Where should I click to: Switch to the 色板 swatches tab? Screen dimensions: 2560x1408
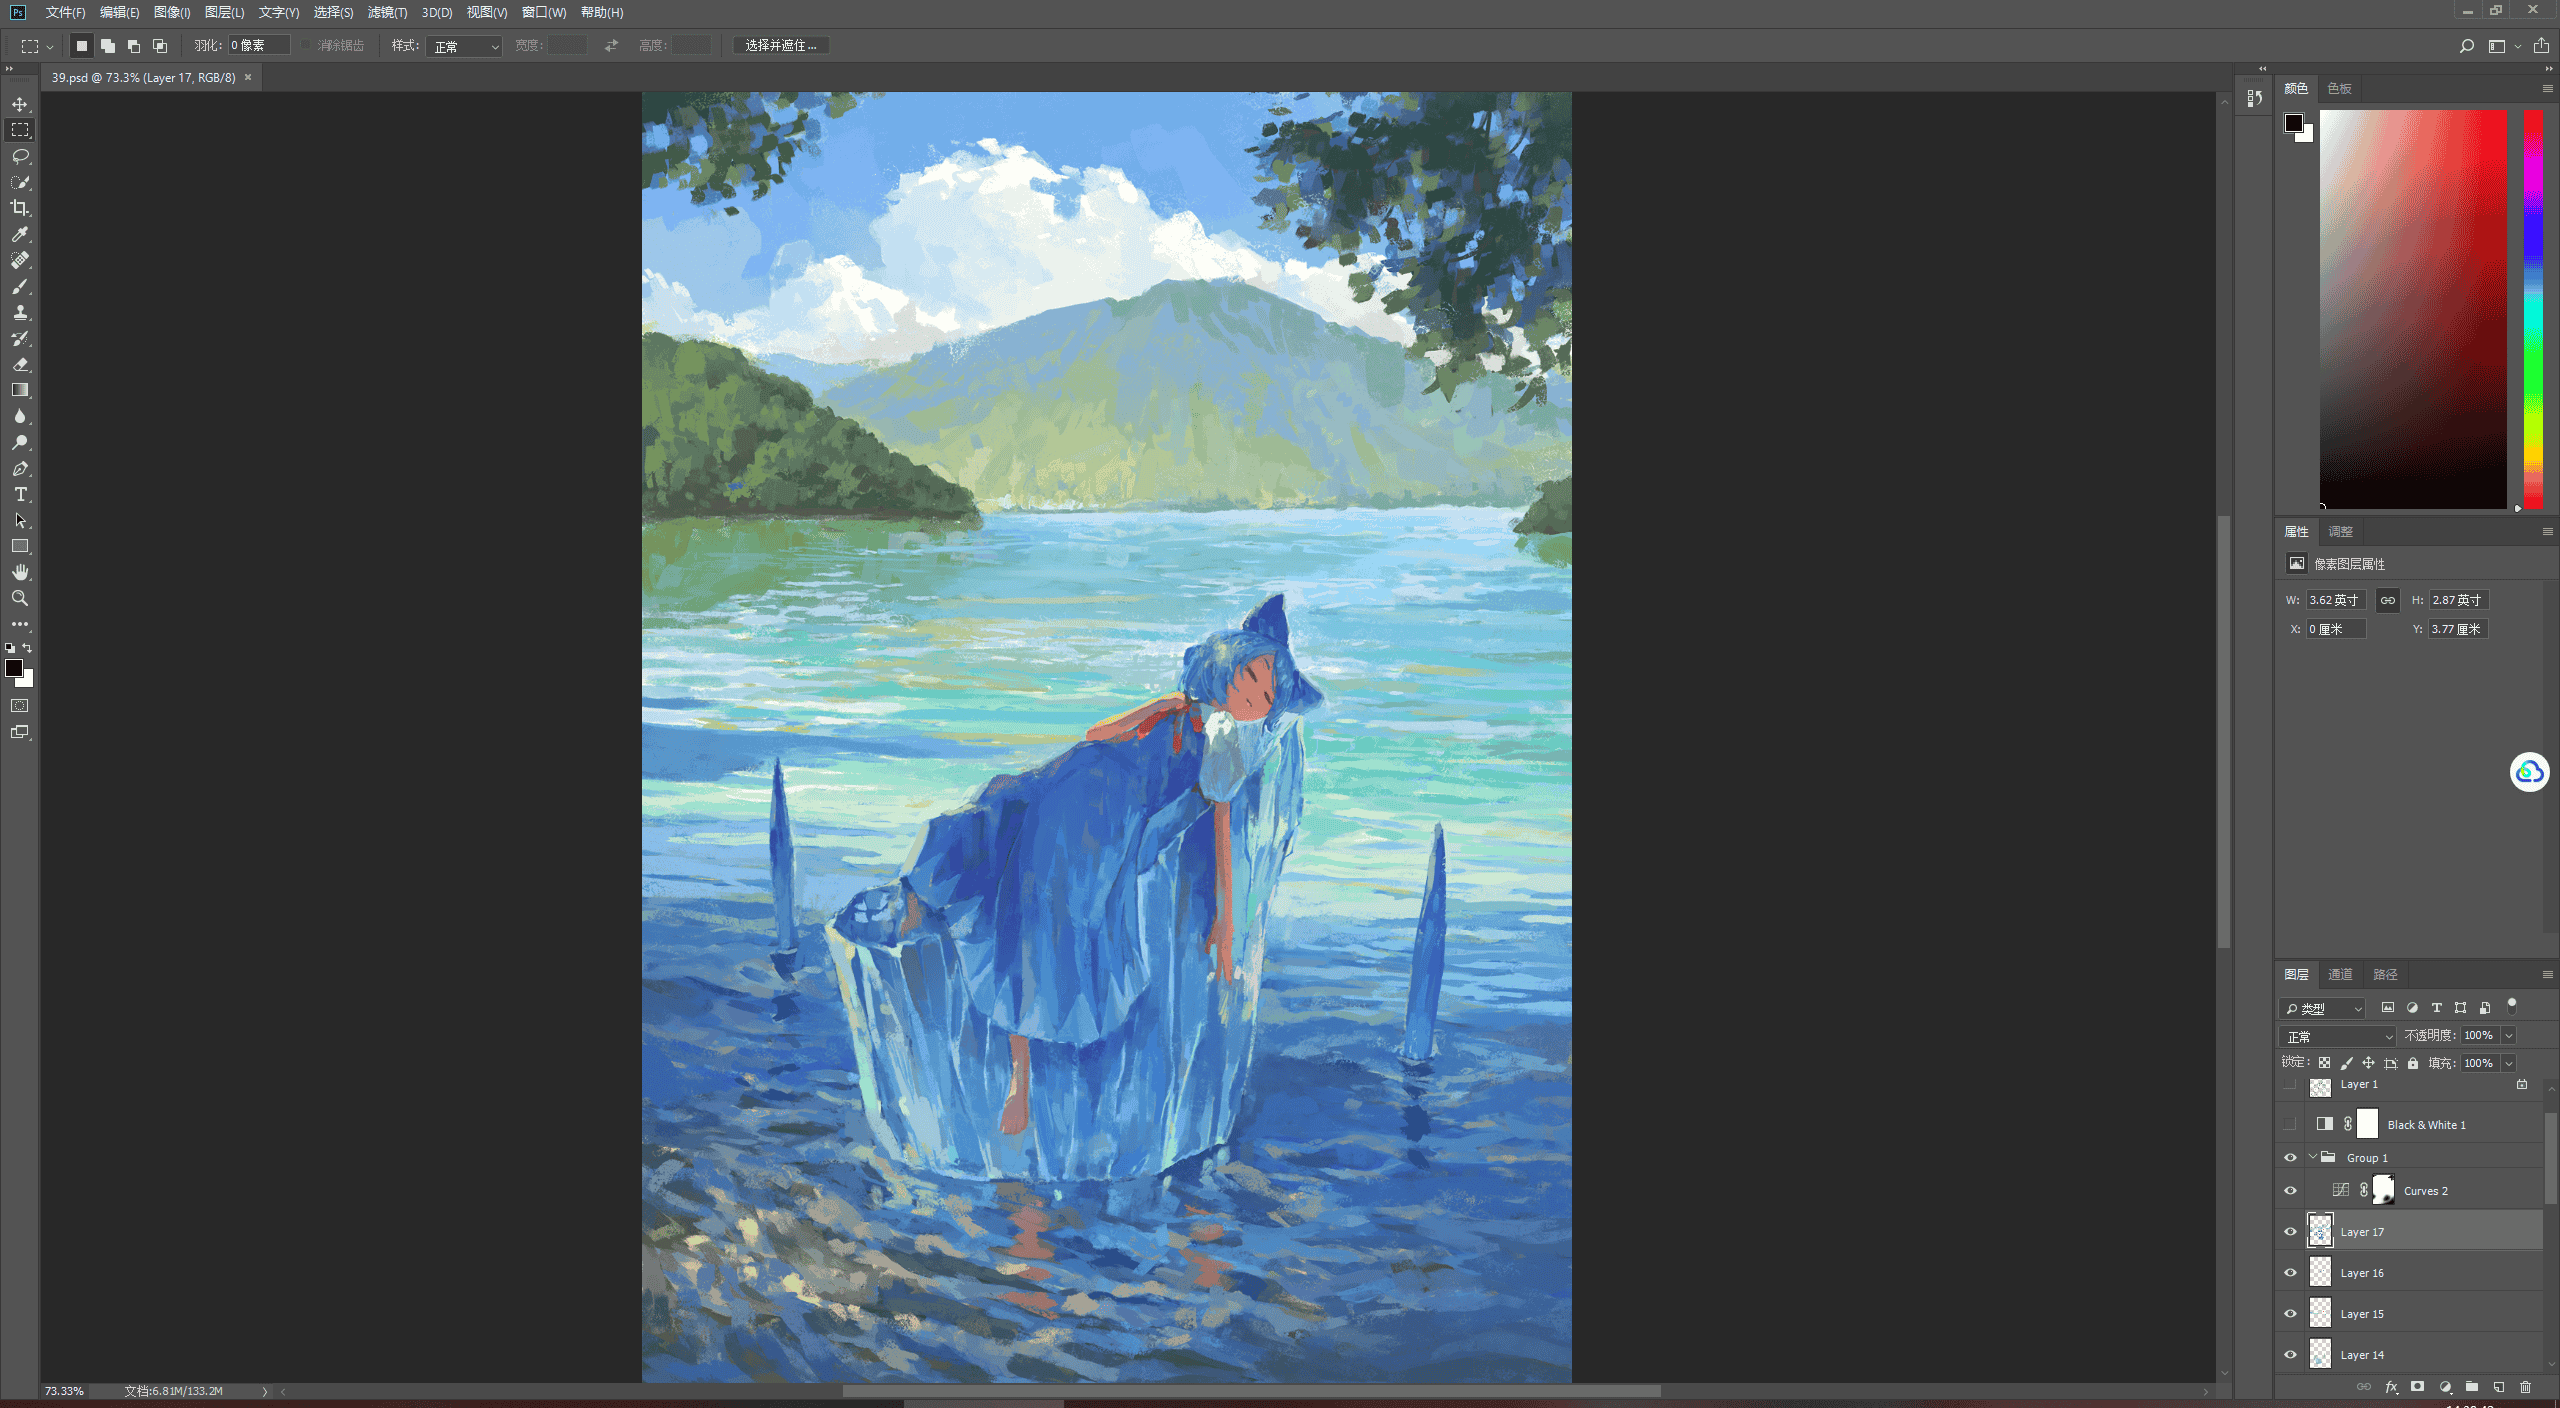coord(2339,89)
